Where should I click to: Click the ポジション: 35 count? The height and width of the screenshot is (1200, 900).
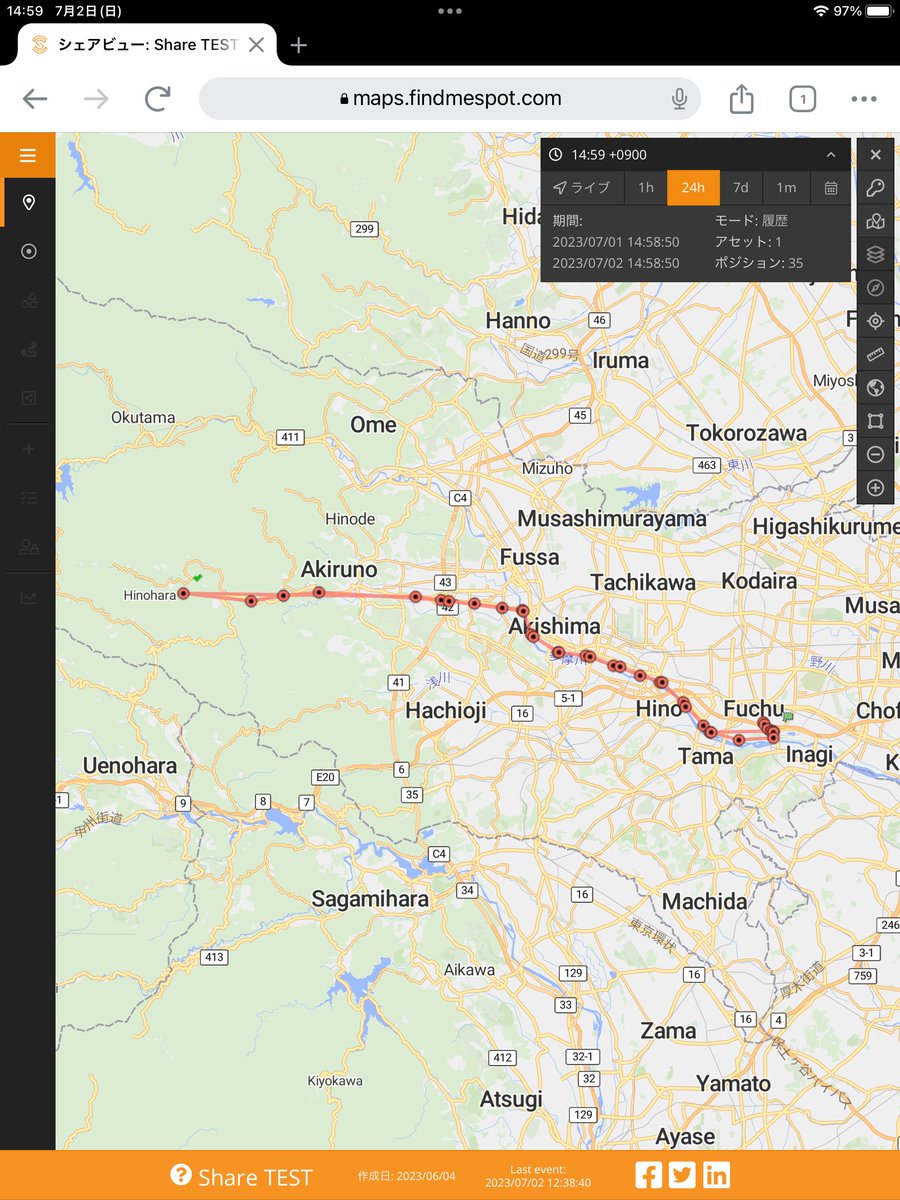[x=759, y=263]
